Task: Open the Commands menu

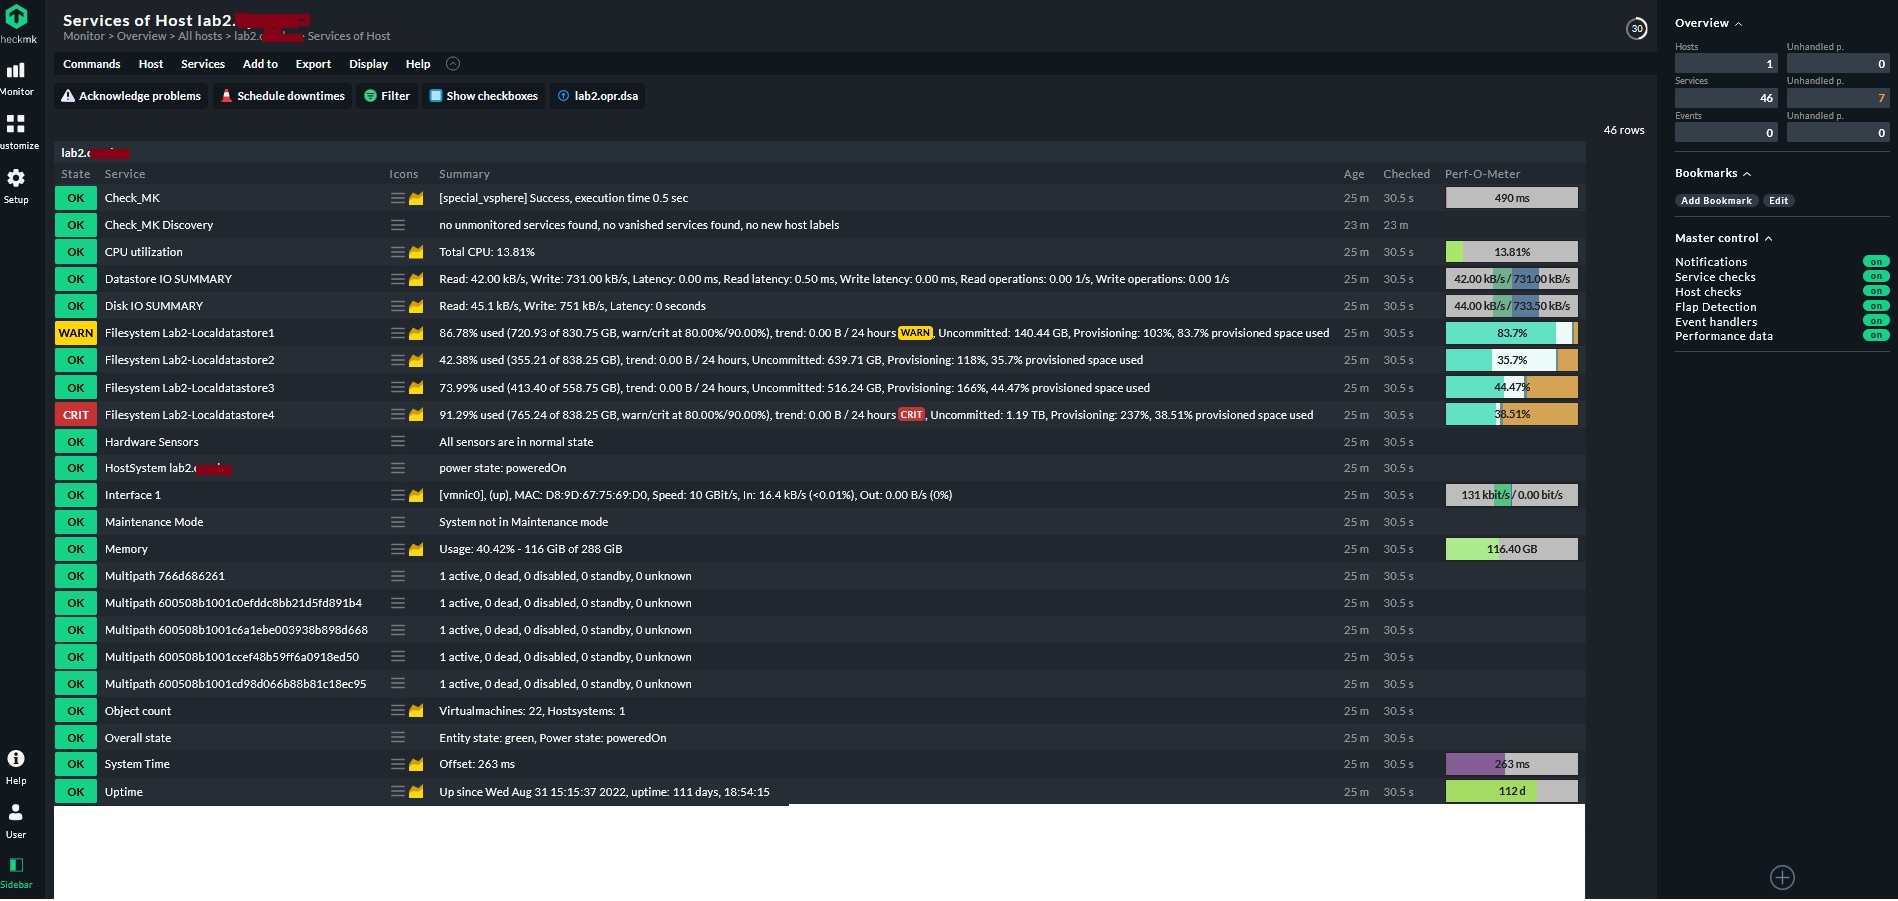Action: click(91, 64)
